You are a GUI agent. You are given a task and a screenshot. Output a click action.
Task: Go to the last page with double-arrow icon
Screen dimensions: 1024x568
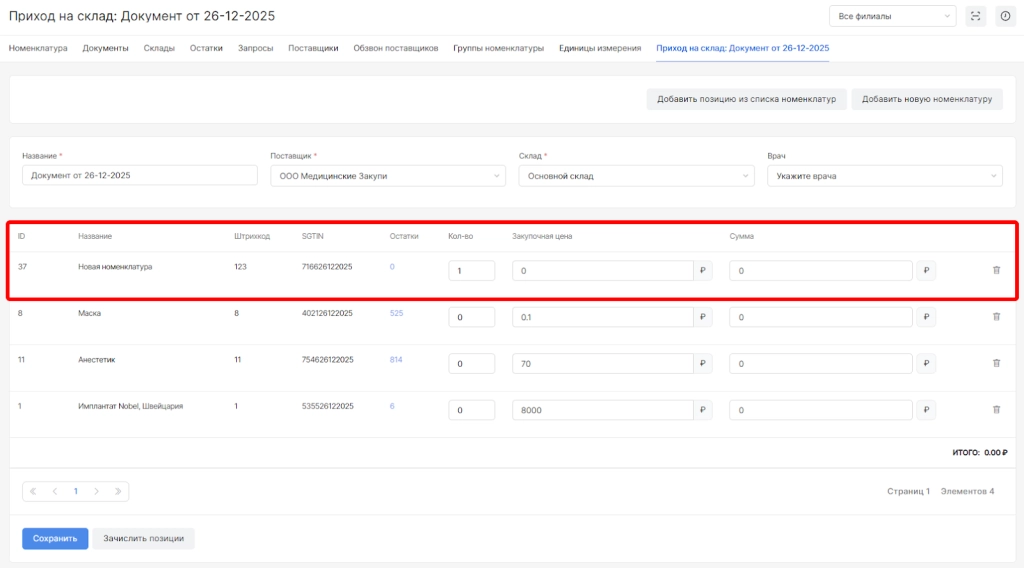click(x=118, y=491)
